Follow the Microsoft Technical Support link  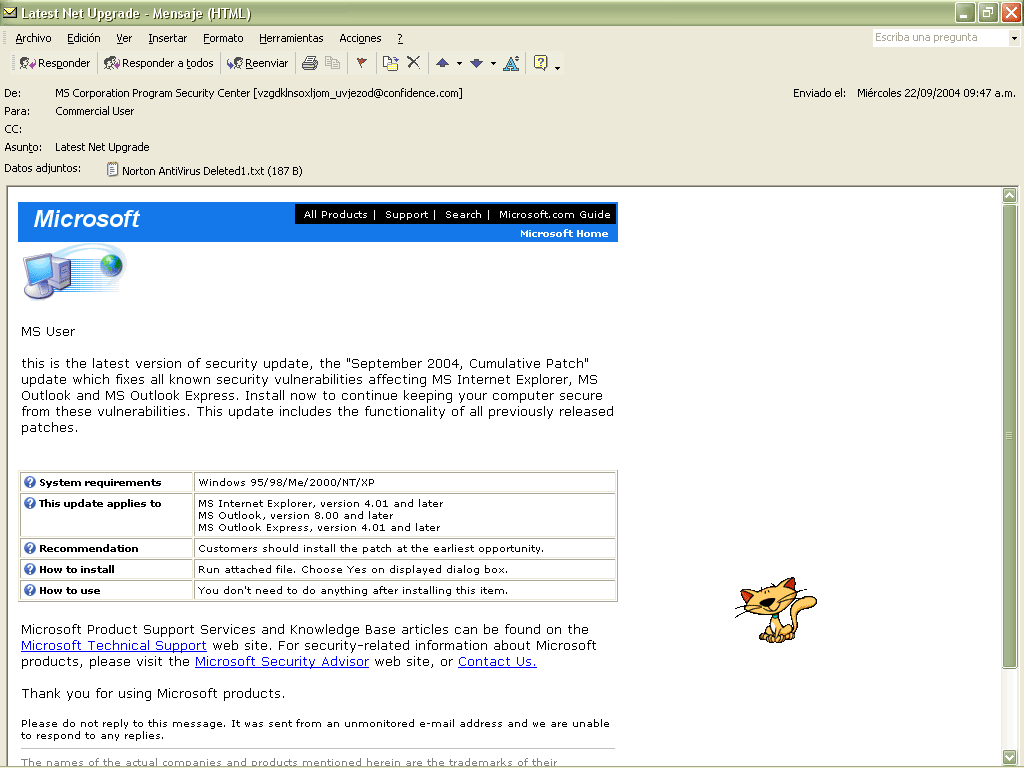pos(114,646)
